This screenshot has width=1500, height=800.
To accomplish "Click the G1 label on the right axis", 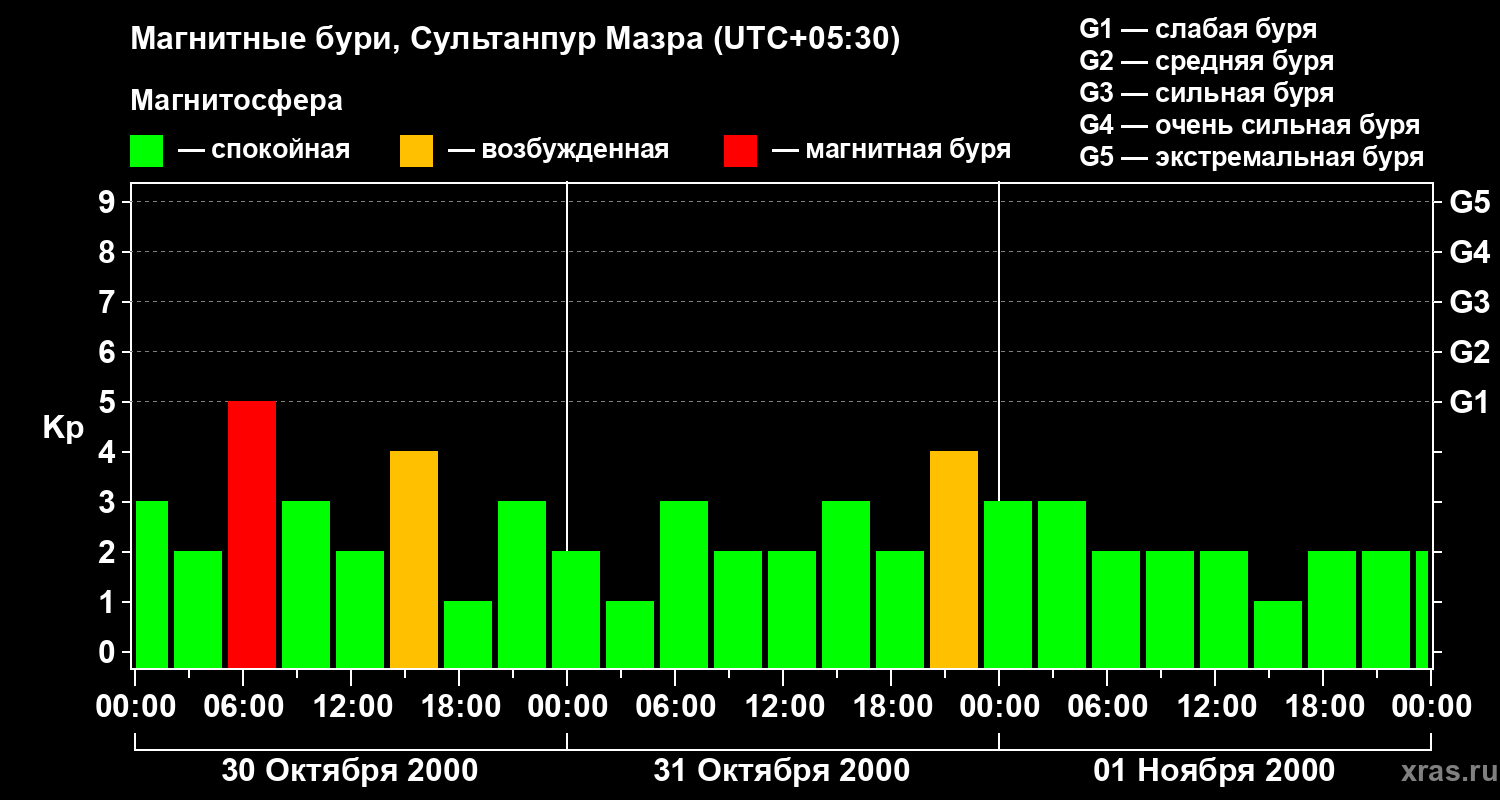I will pos(1470,402).
